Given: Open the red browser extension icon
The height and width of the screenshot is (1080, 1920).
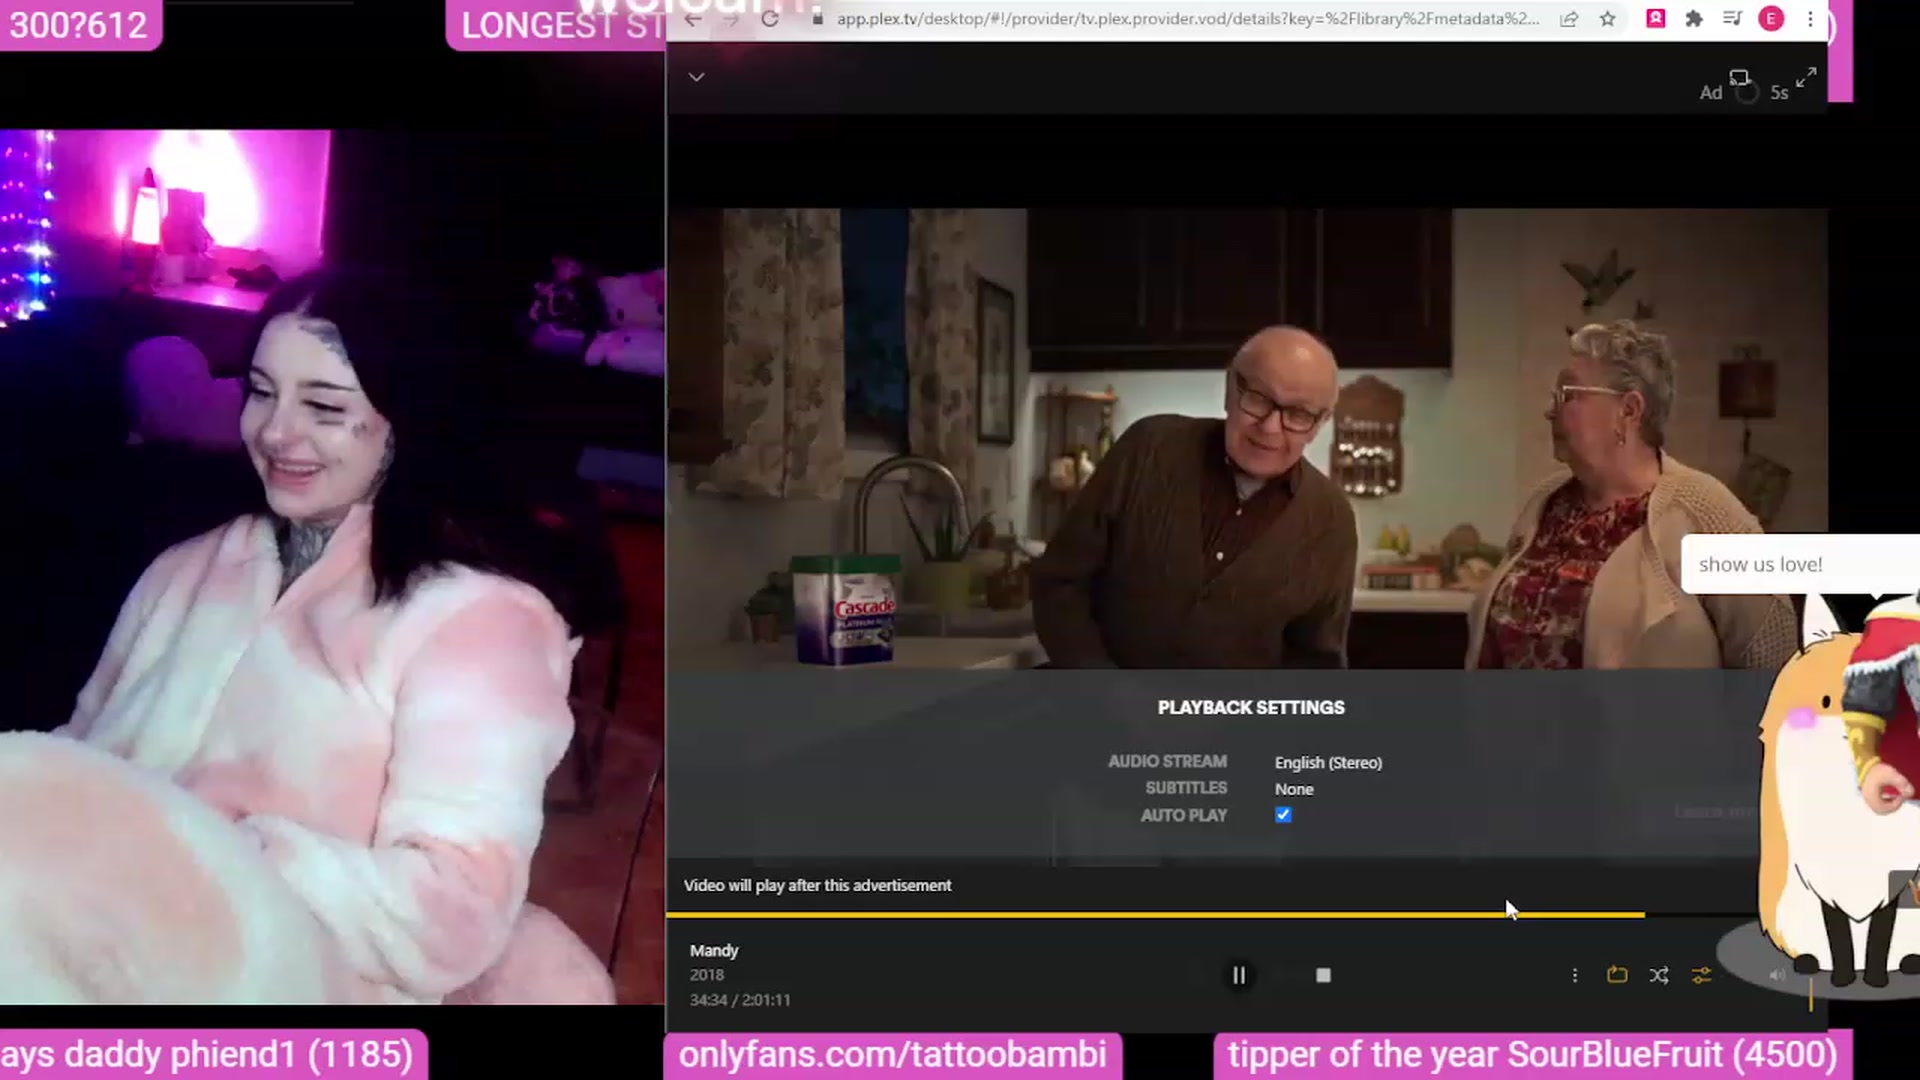Looking at the screenshot, I should click(x=1656, y=18).
